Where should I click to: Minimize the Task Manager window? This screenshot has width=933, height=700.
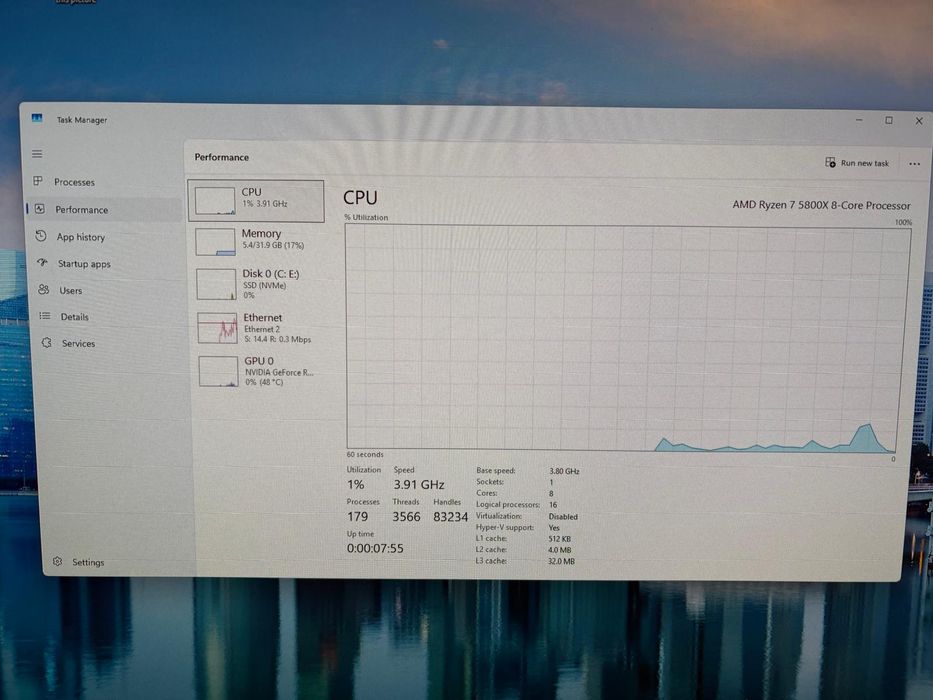[x=859, y=120]
